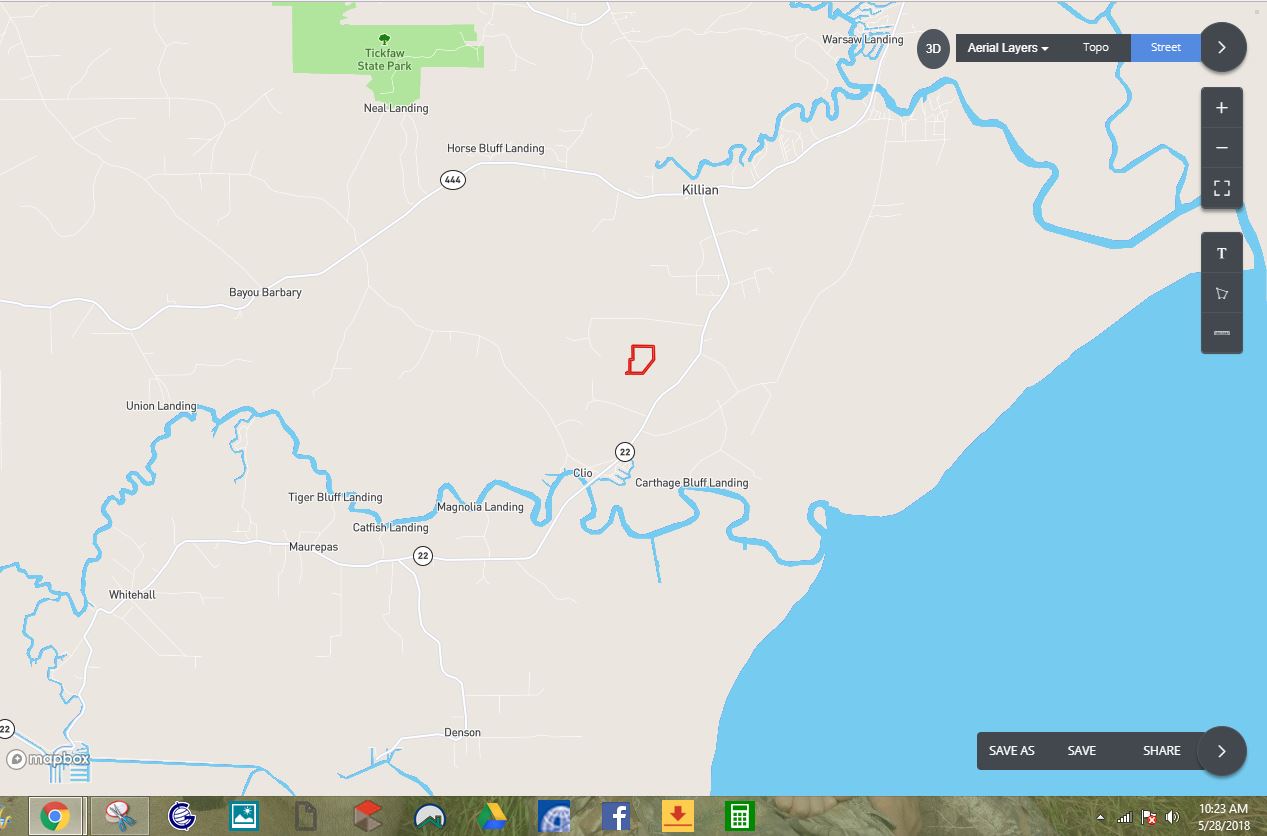Select the ruler measure tool
This screenshot has height=836, width=1267.
coord(1221,333)
